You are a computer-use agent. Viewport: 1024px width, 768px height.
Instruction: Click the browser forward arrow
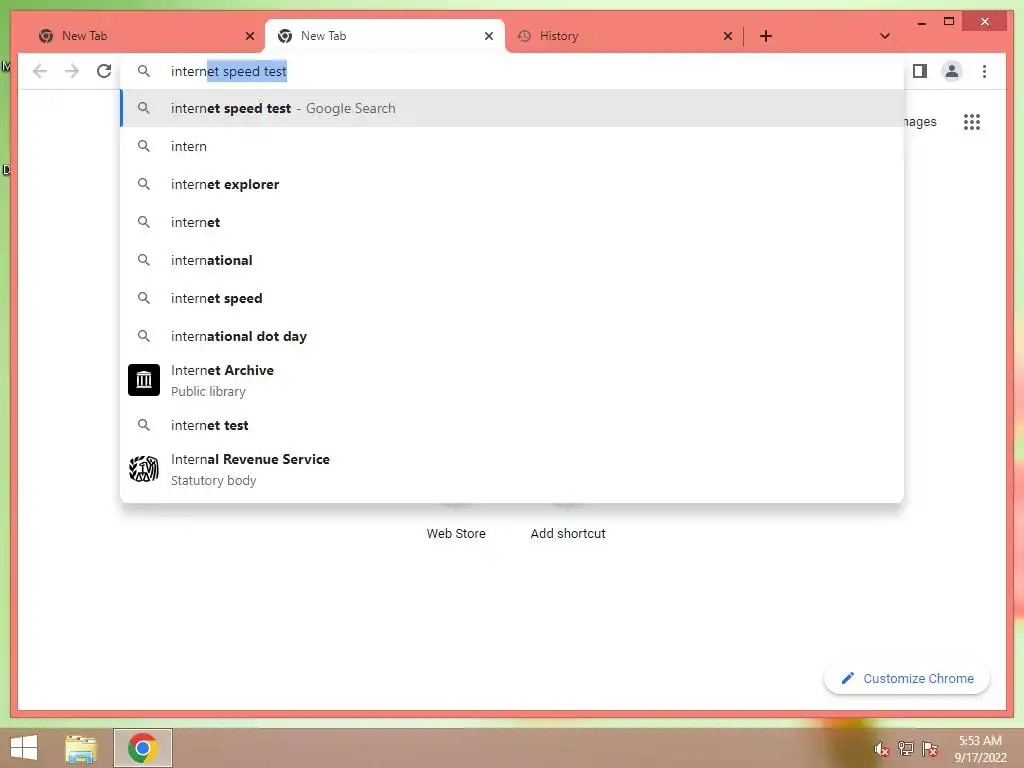72,71
